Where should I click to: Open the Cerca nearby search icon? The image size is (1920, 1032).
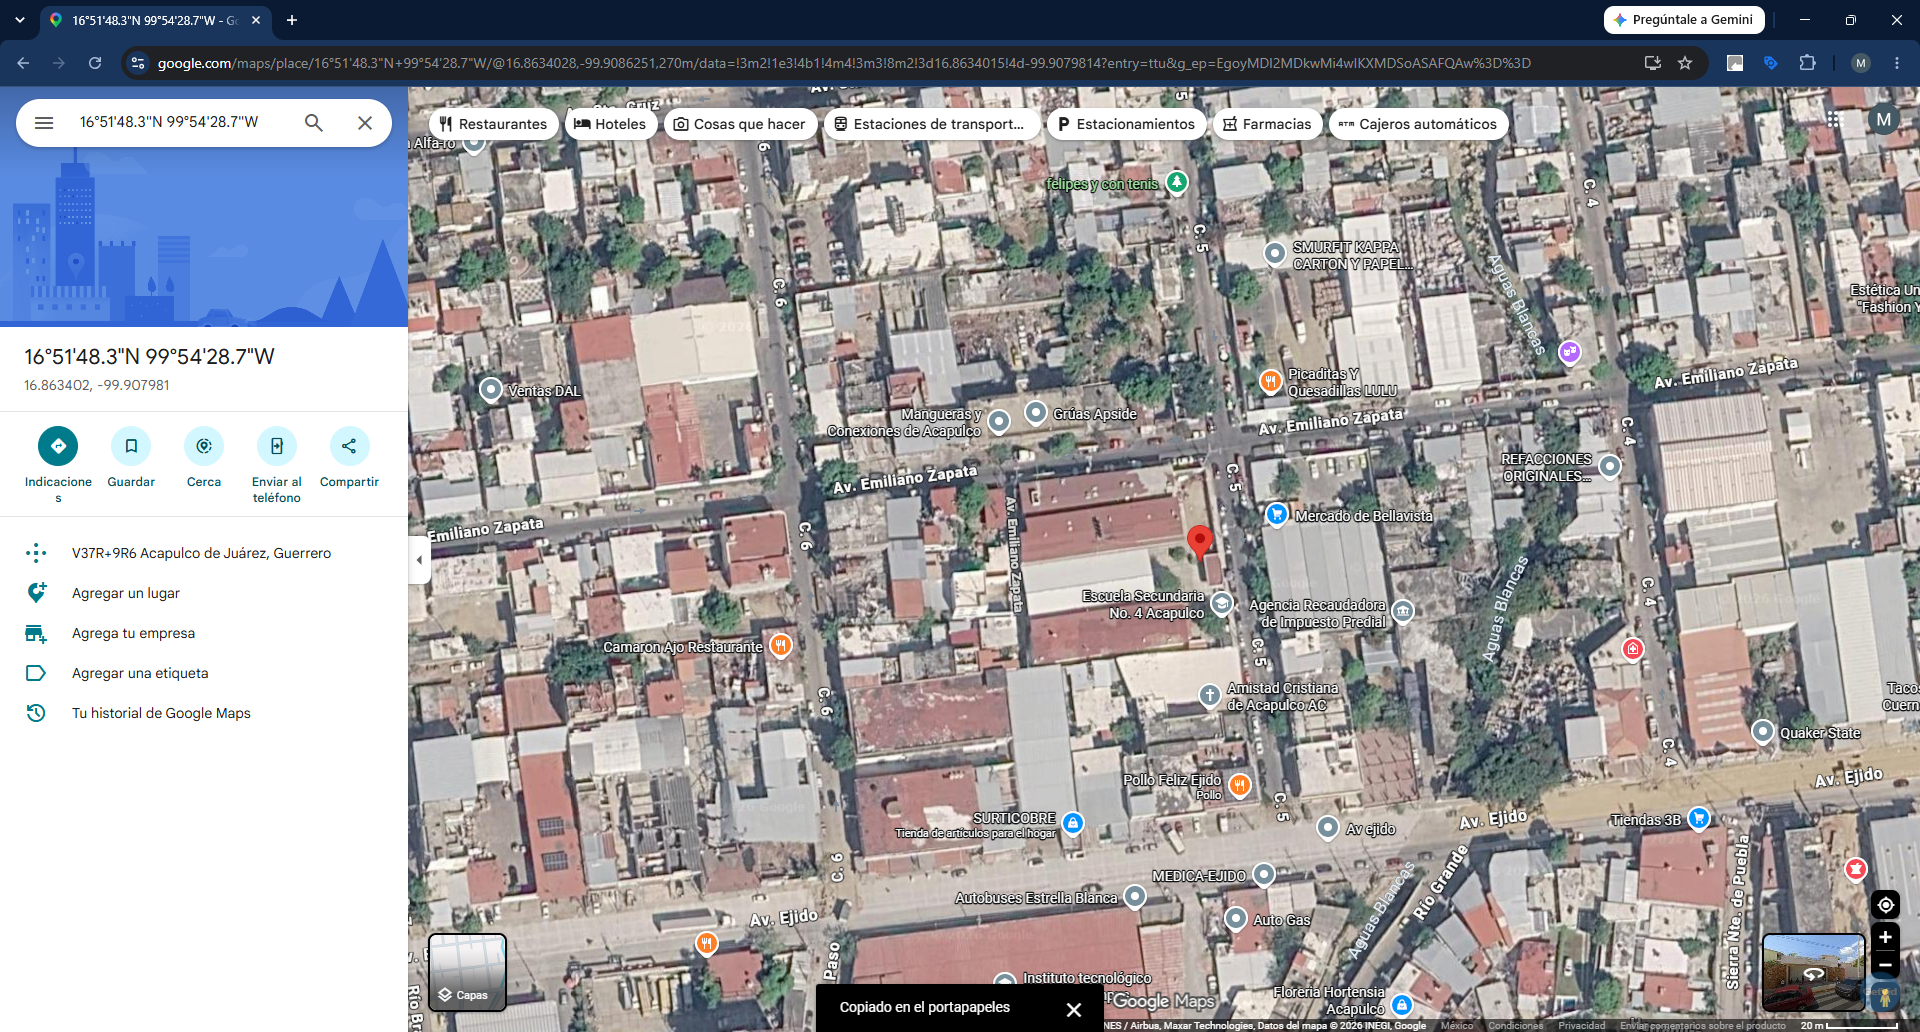click(204, 446)
